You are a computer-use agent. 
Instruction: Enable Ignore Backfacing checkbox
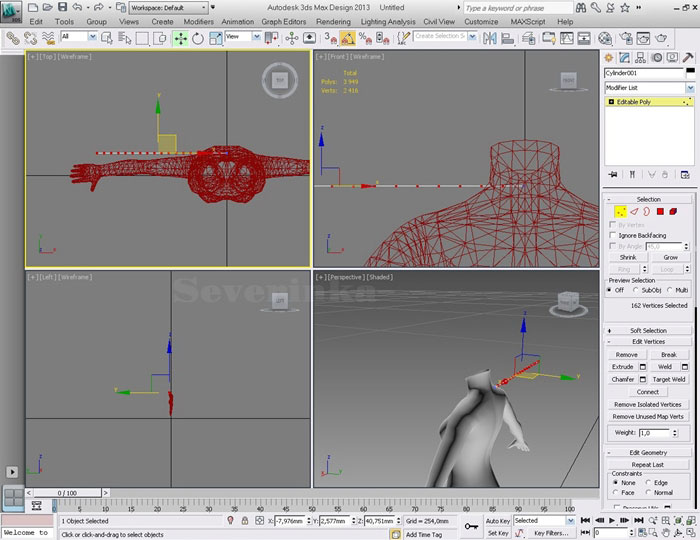(612, 235)
